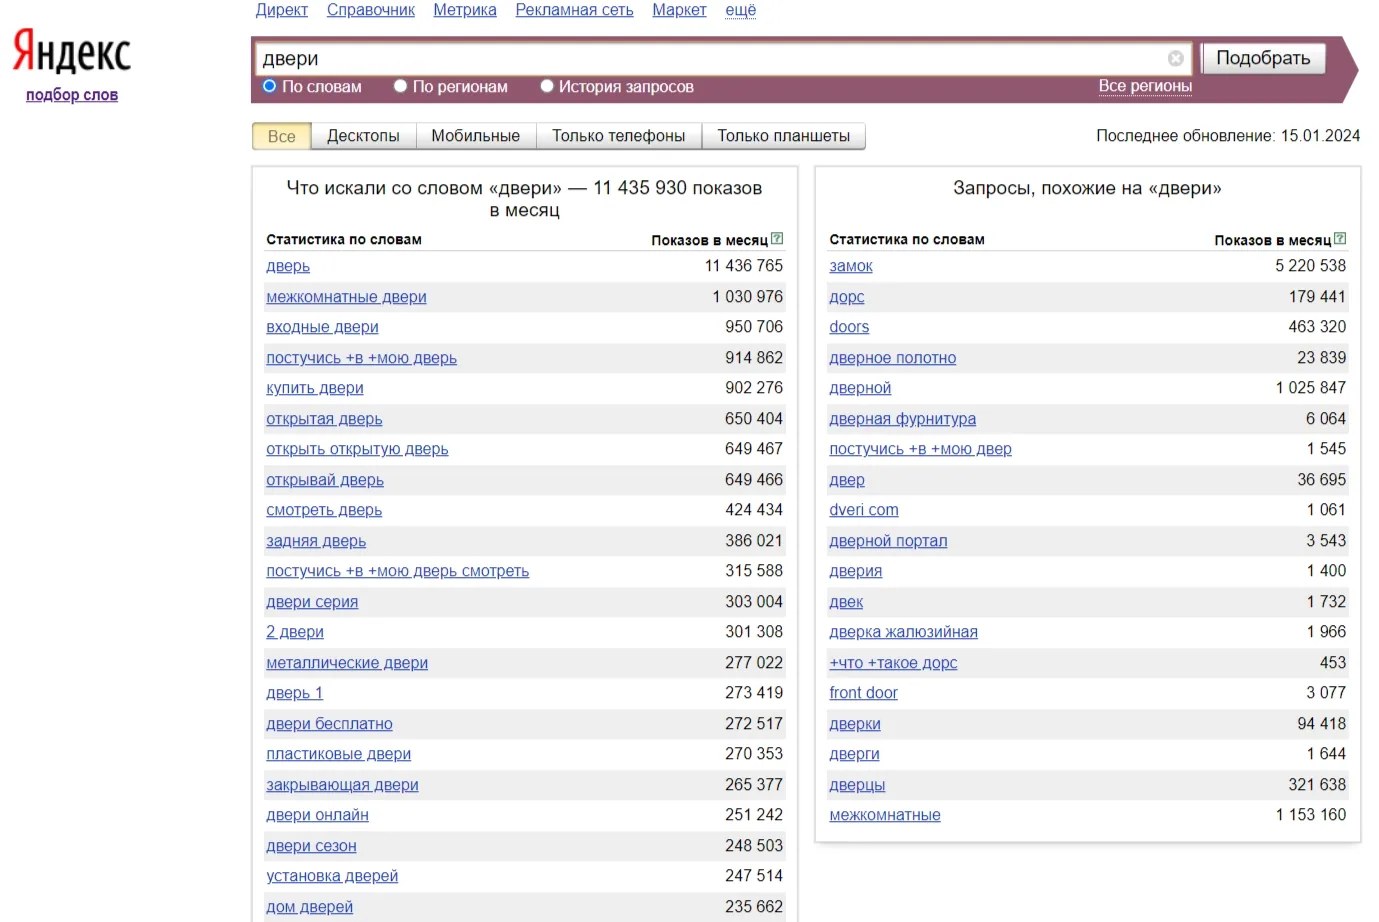Open the 'открыть открытую дверь' link

(x=357, y=449)
